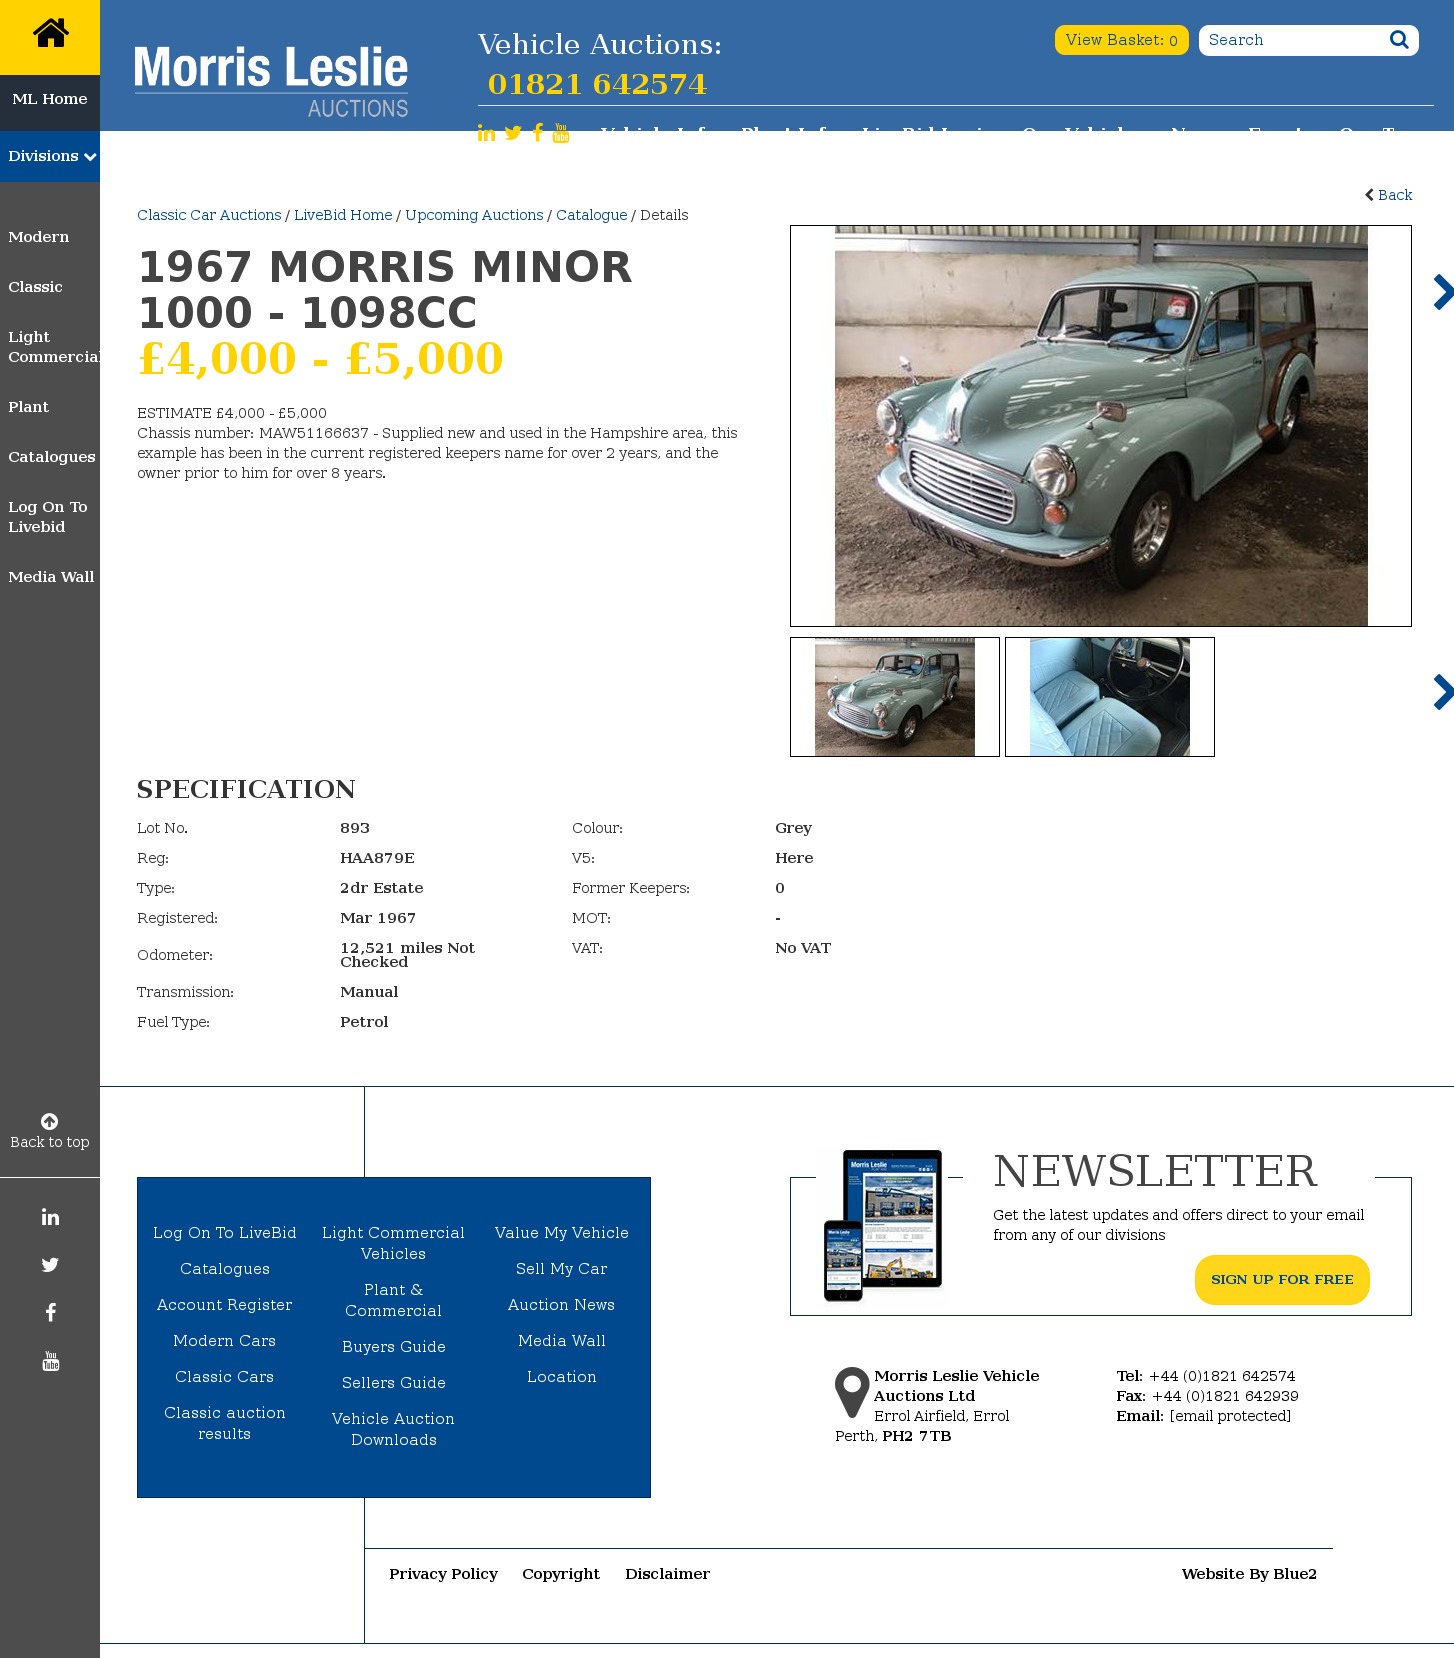Open Auction News link

(x=562, y=1305)
